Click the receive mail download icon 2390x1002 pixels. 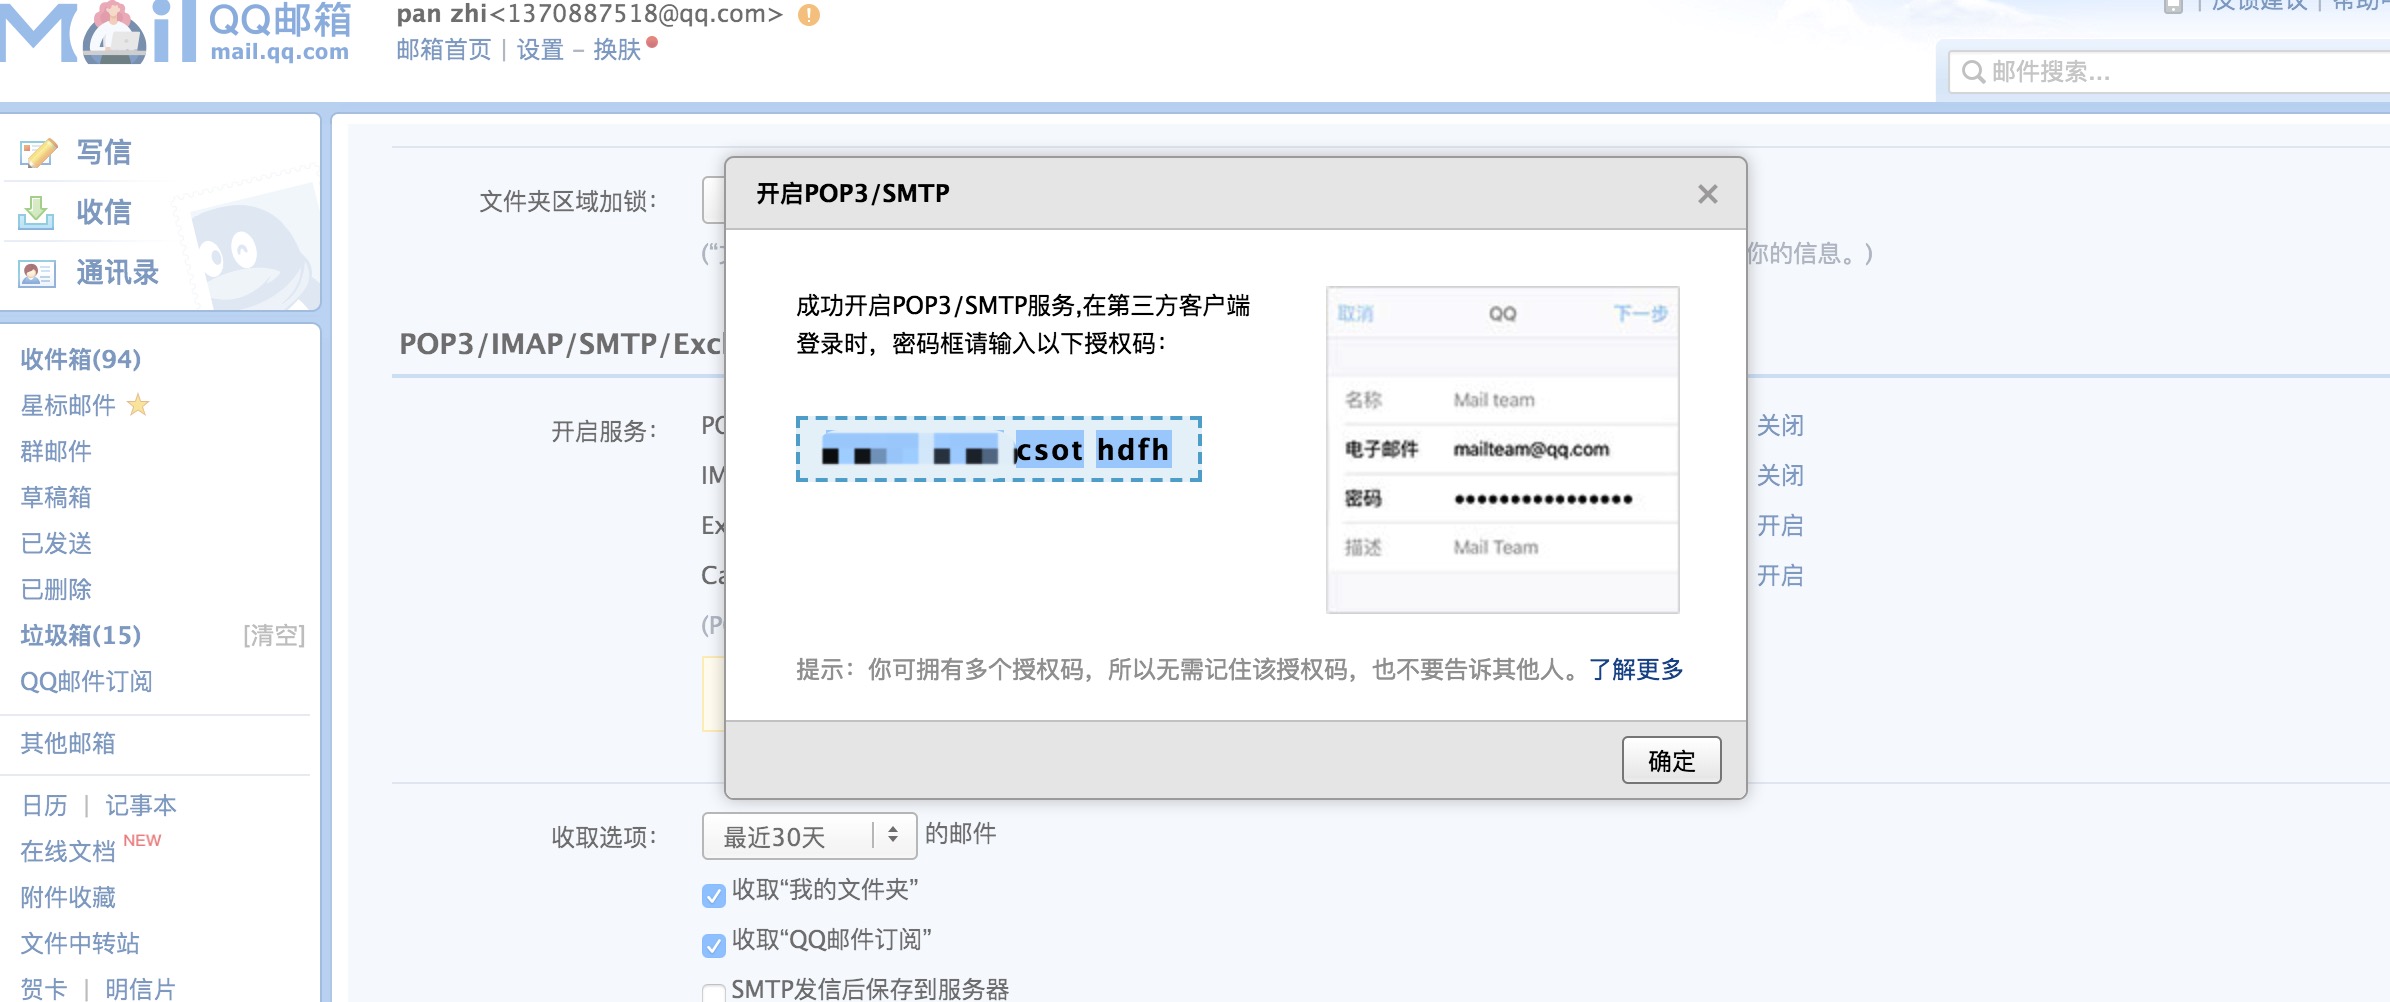[36, 213]
